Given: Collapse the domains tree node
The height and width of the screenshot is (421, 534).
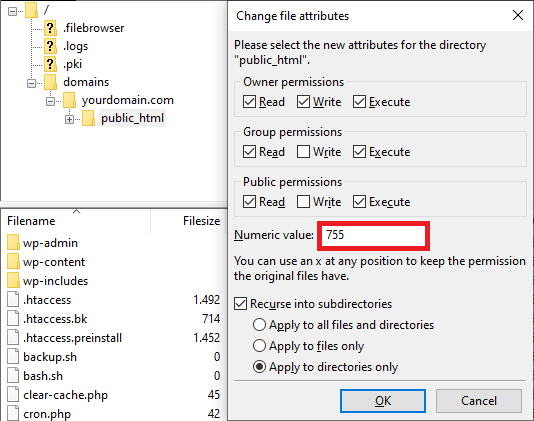Looking at the screenshot, I should (31, 83).
